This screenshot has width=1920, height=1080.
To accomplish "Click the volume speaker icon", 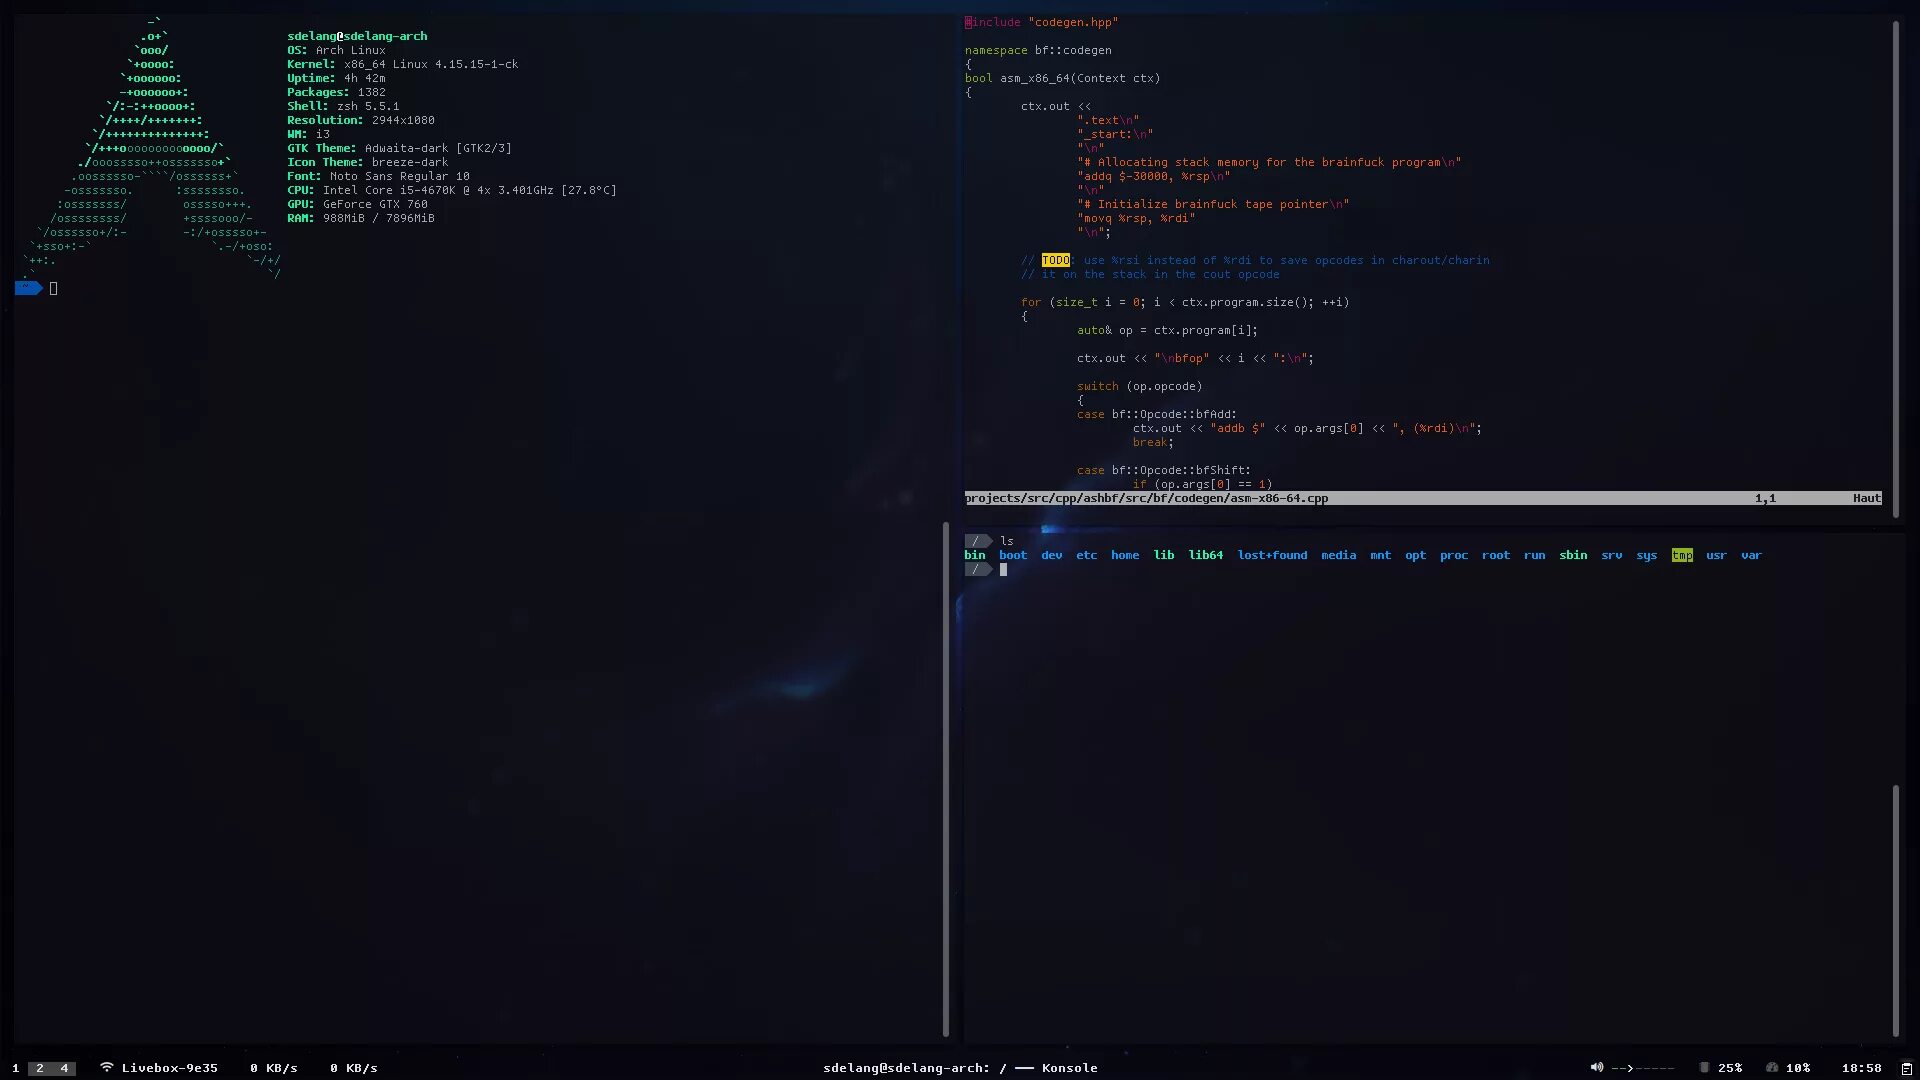I will click(x=1596, y=1067).
